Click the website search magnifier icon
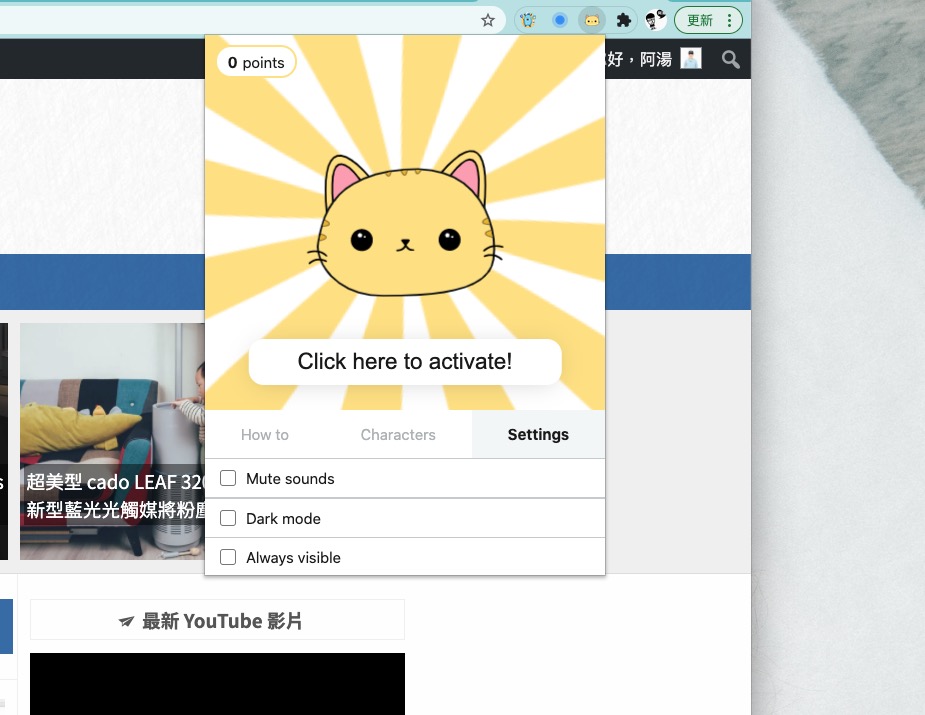 [x=731, y=60]
